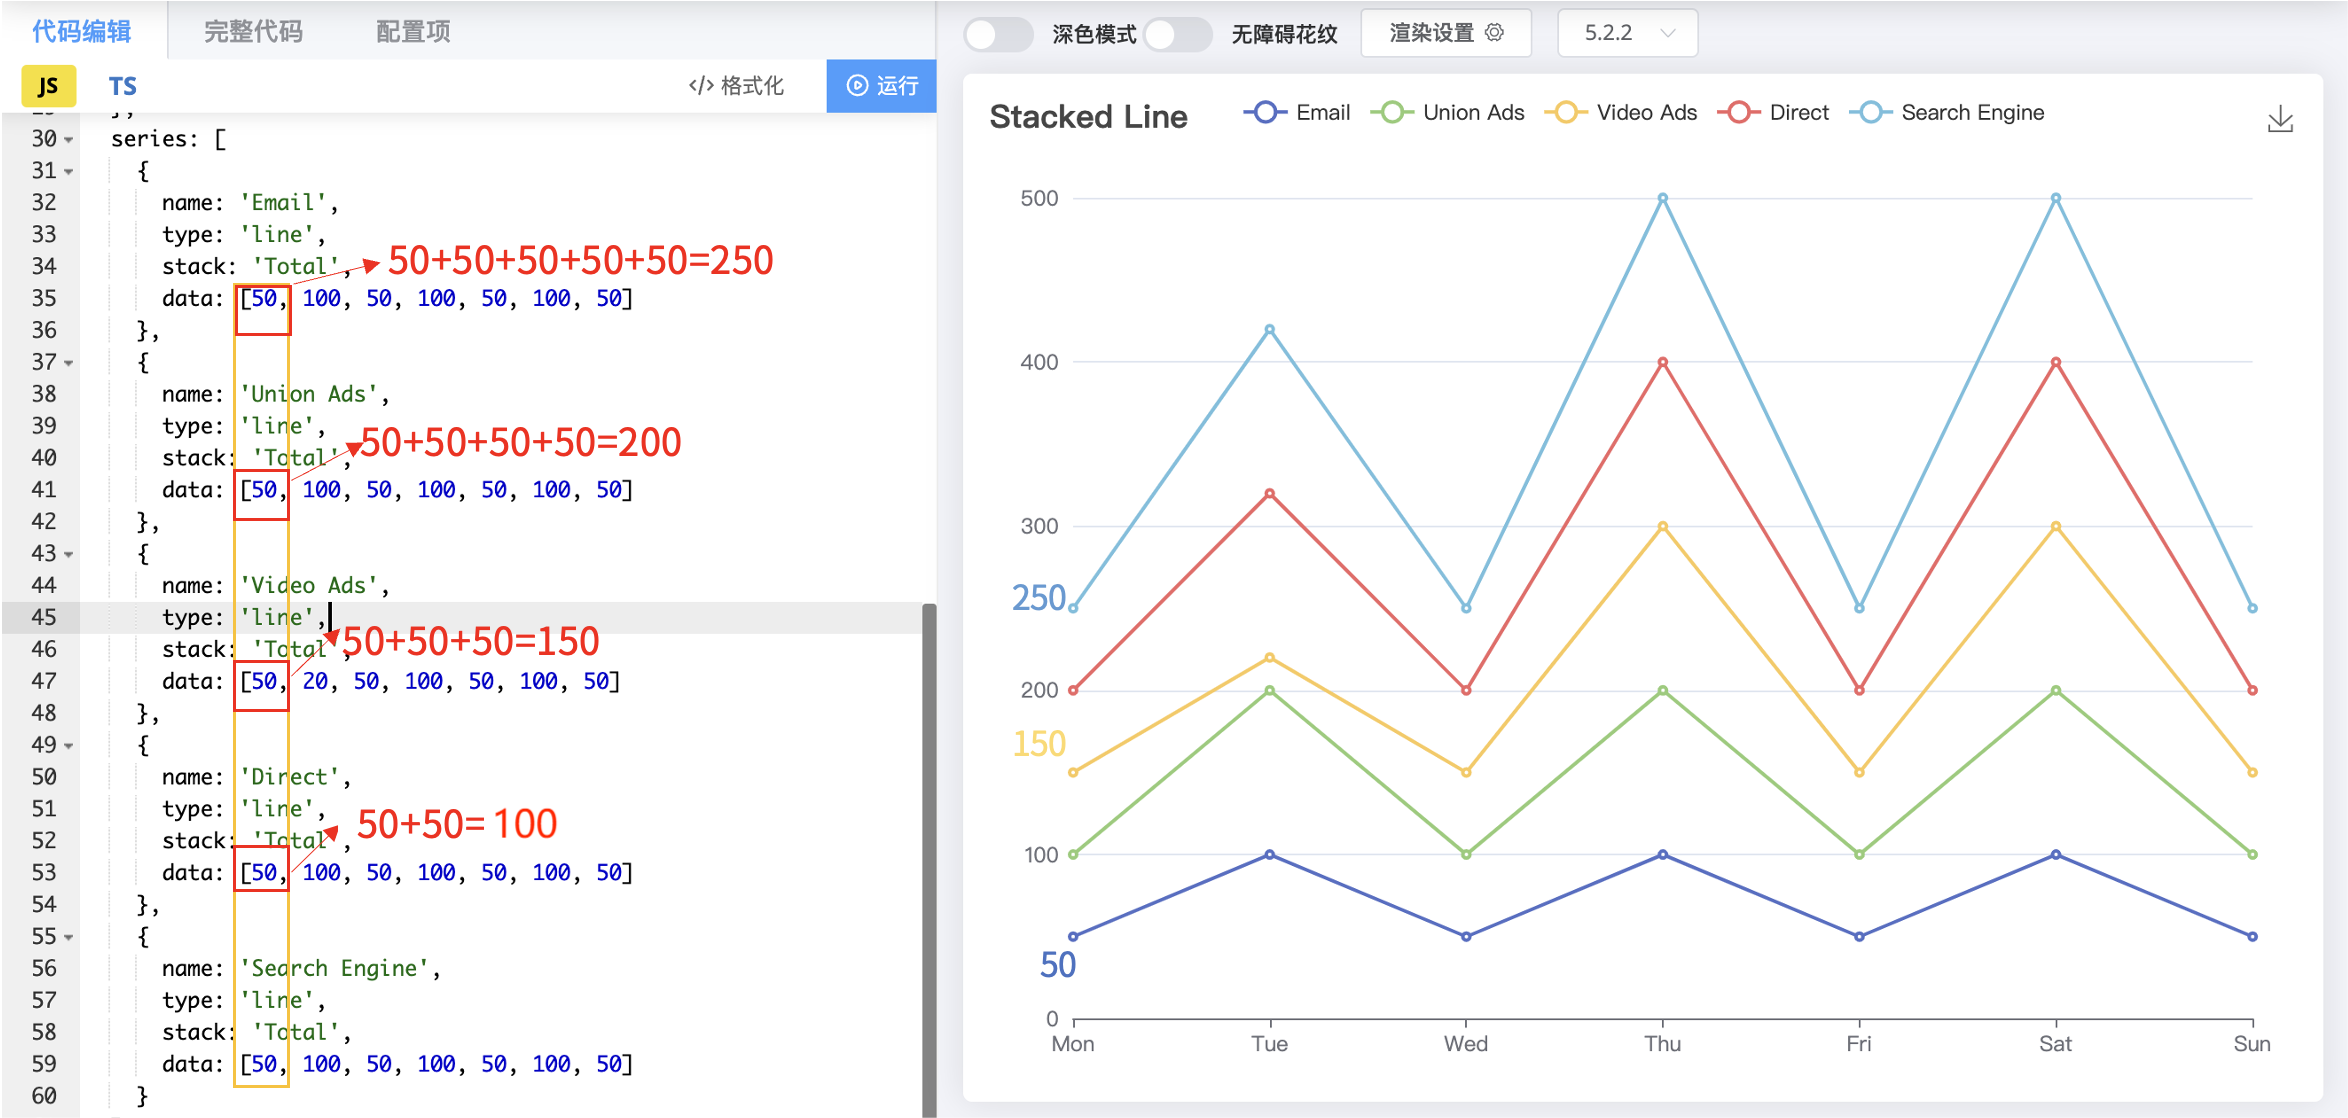This screenshot has height=1118, width=2348.
Task: Enable the 深色模式 dark mode switch
Action: [998, 33]
